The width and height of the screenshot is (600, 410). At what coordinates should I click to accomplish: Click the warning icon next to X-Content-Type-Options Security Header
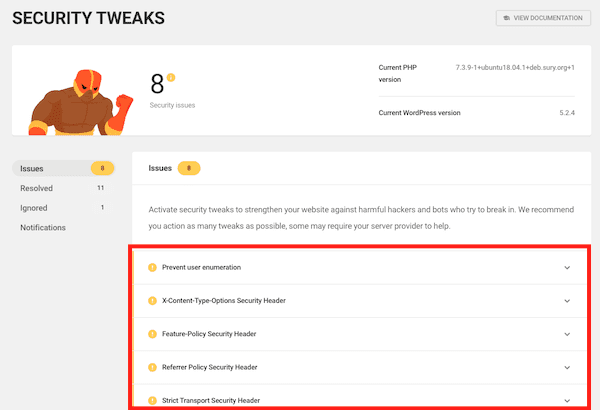click(x=152, y=301)
